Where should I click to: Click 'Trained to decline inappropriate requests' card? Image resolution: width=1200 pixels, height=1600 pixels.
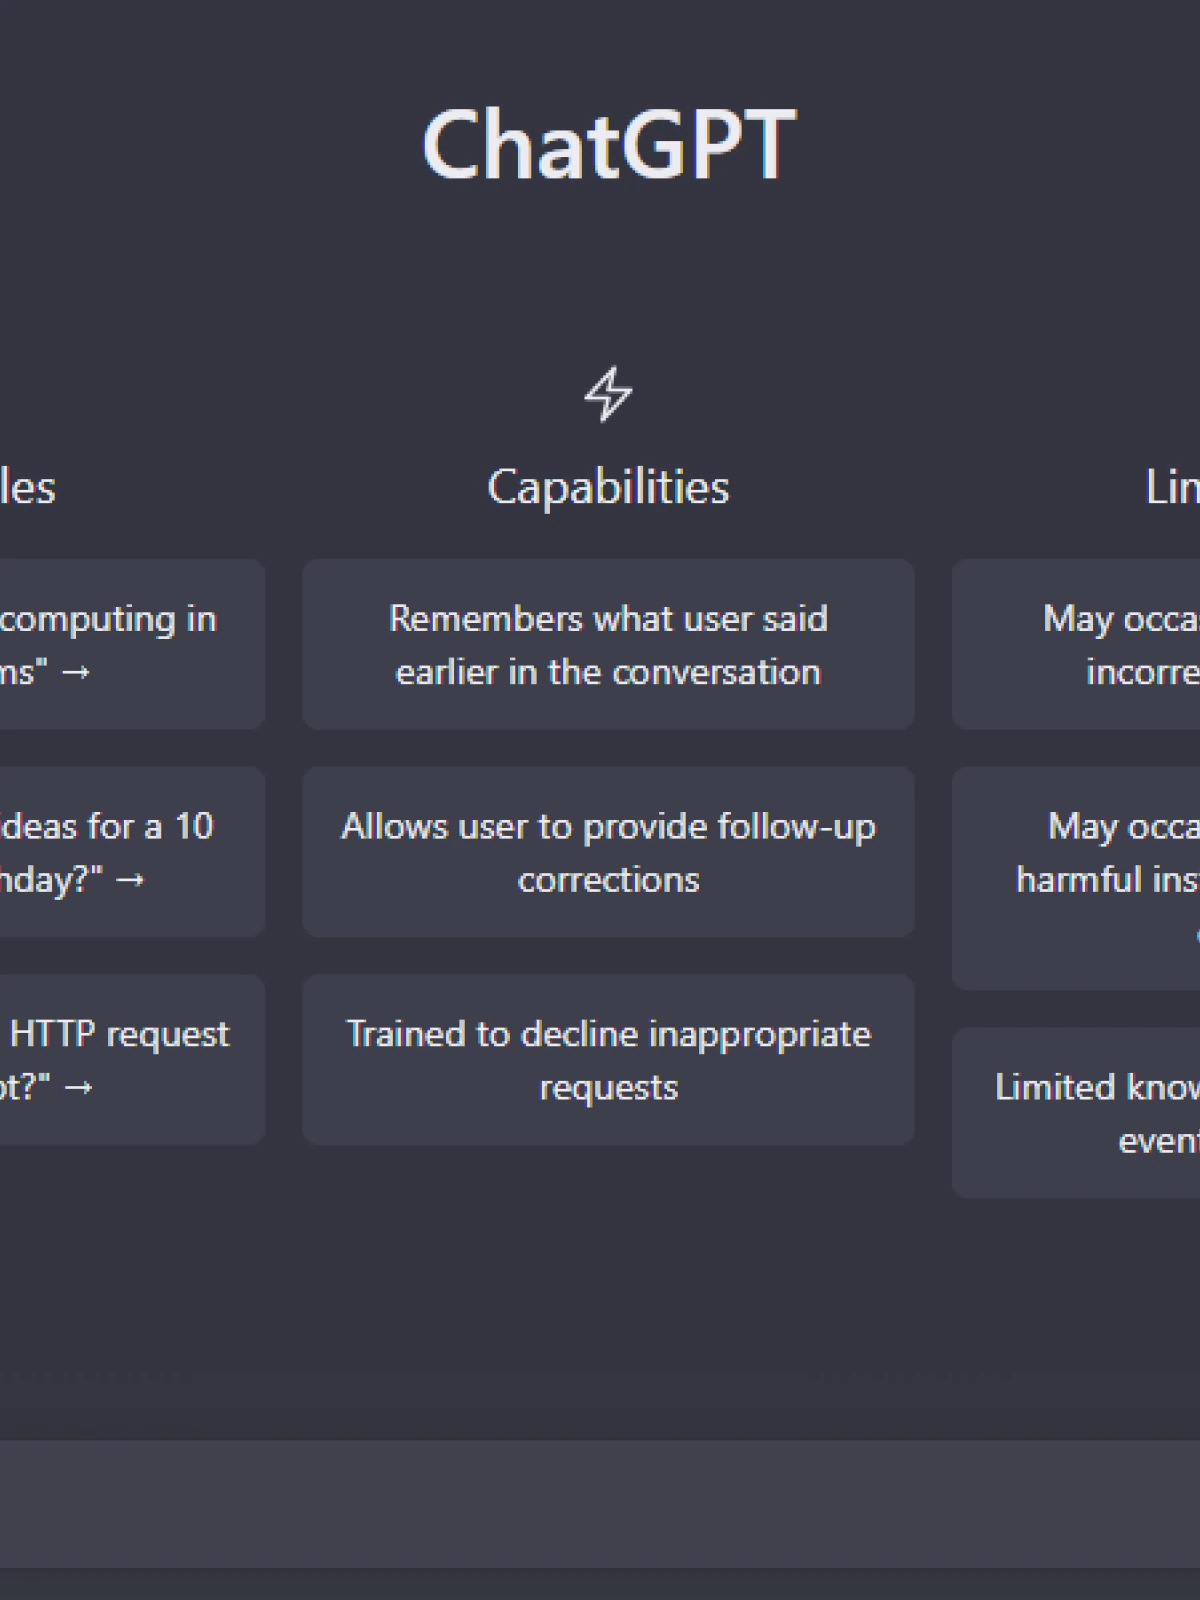pos(608,1059)
